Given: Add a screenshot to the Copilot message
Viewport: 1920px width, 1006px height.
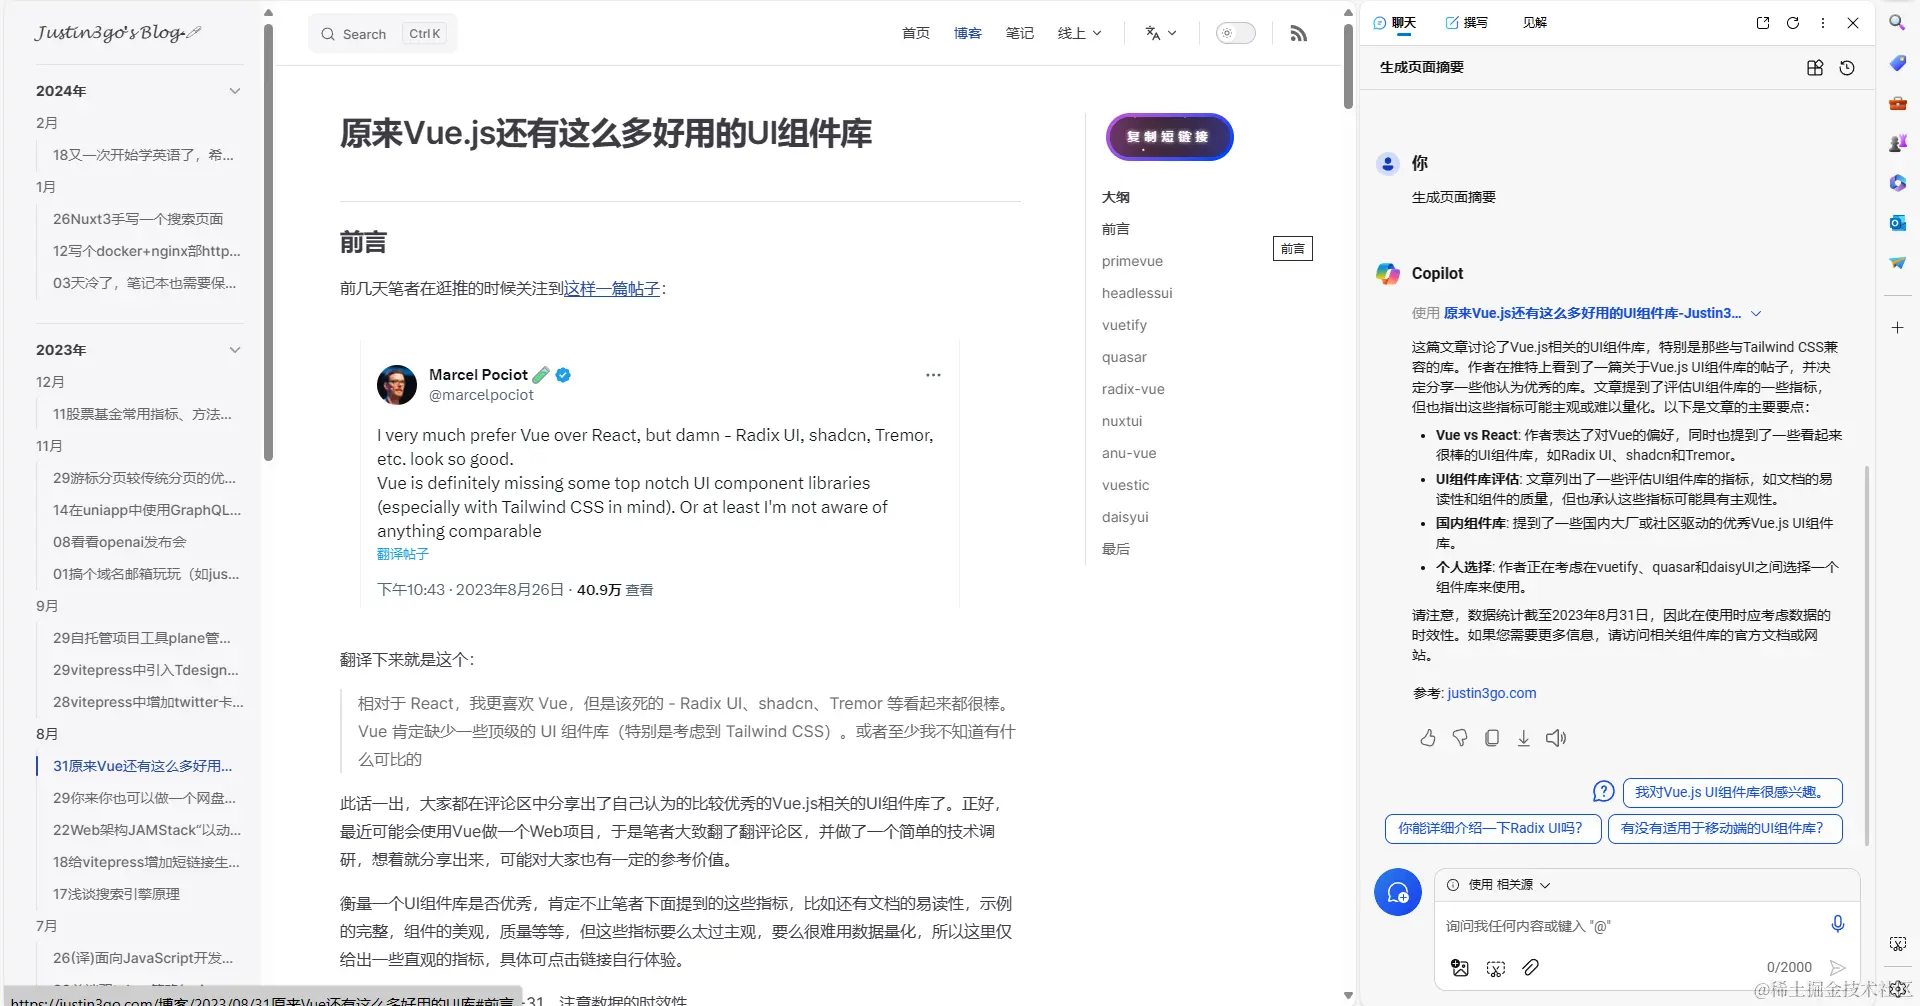Looking at the screenshot, I should (x=1496, y=967).
